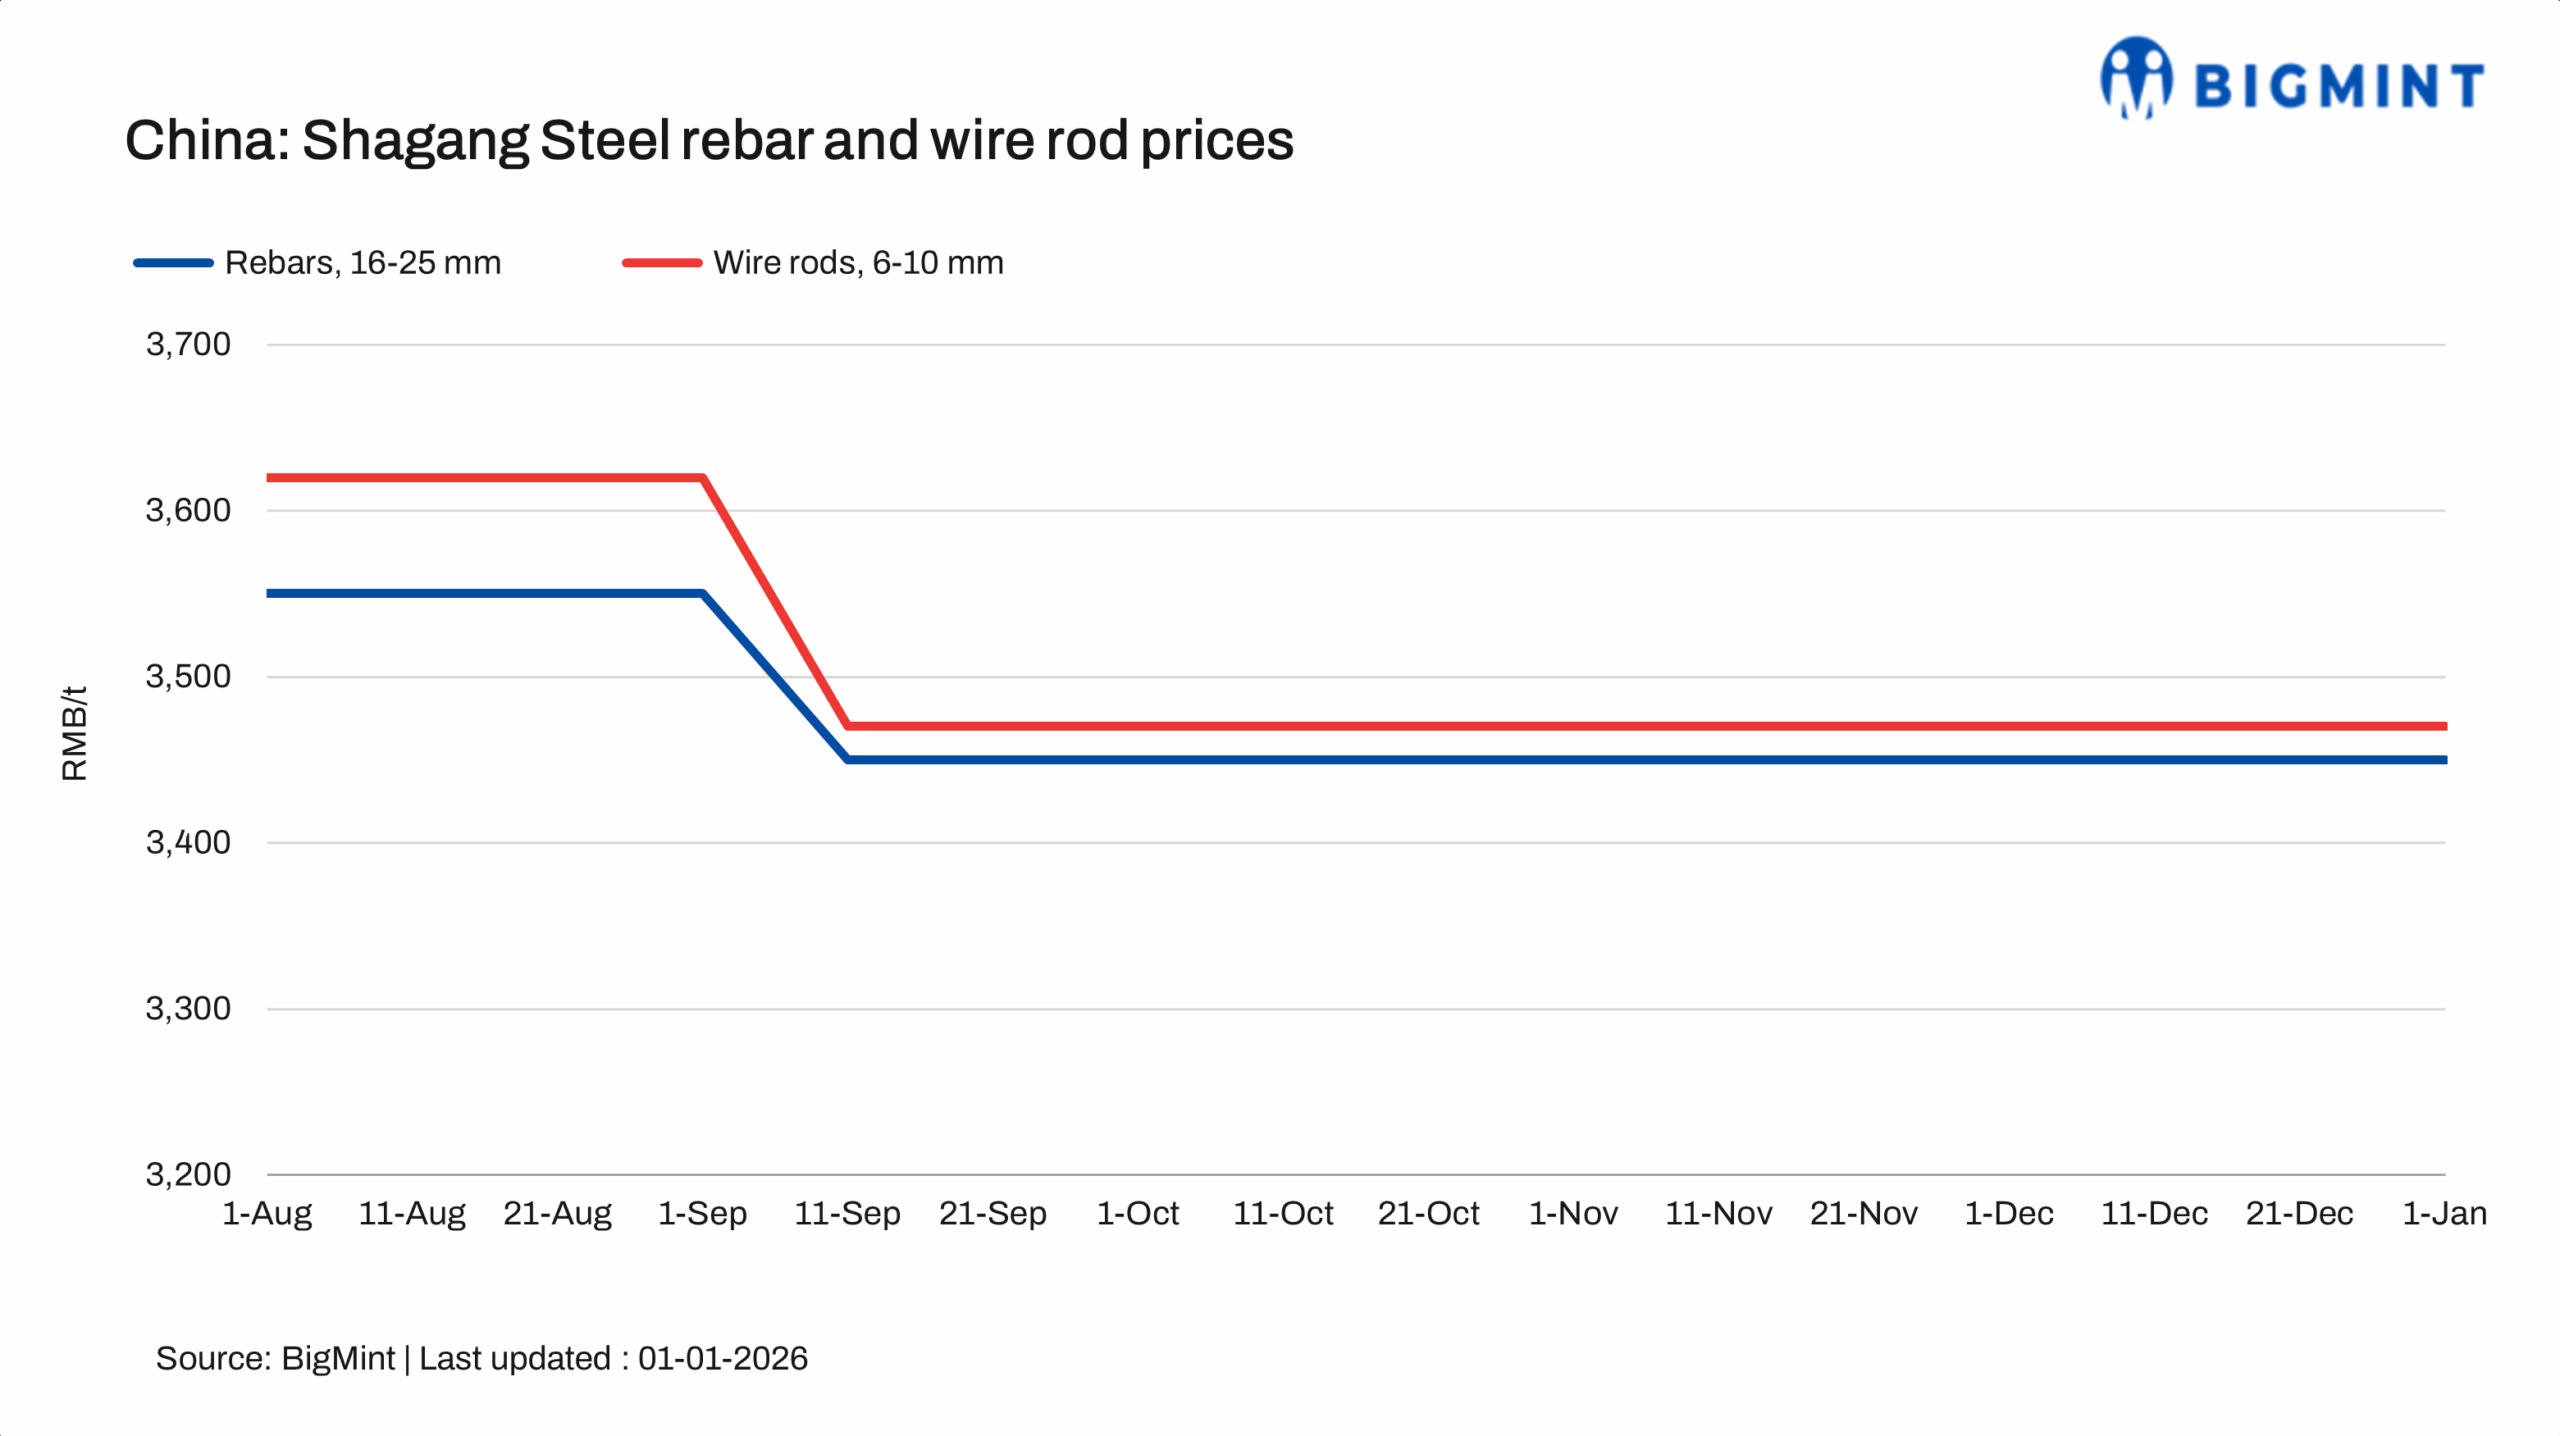Click the 1-Oct x-axis date label
The image size is (2560, 1436).
[1138, 1214]
